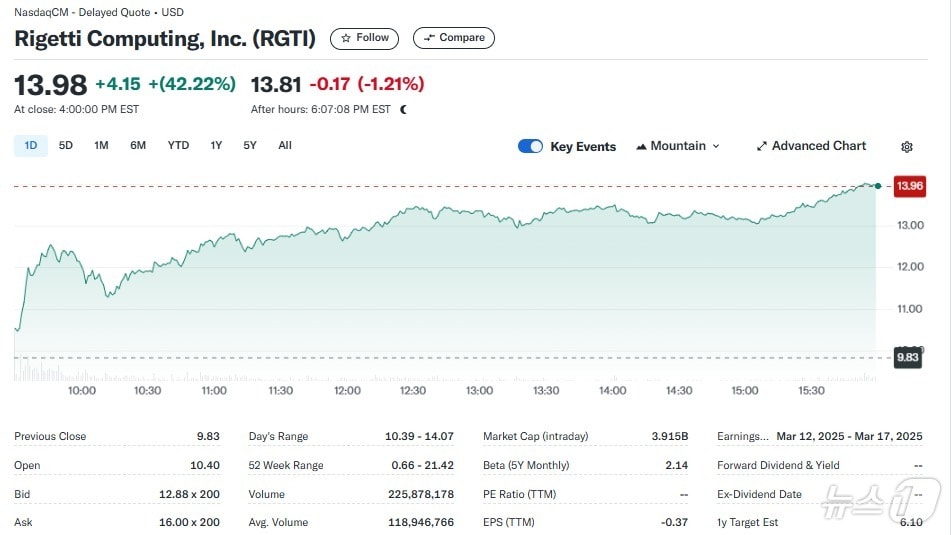
Task: Click the compare arrows icon
Action: coord(429,38)
